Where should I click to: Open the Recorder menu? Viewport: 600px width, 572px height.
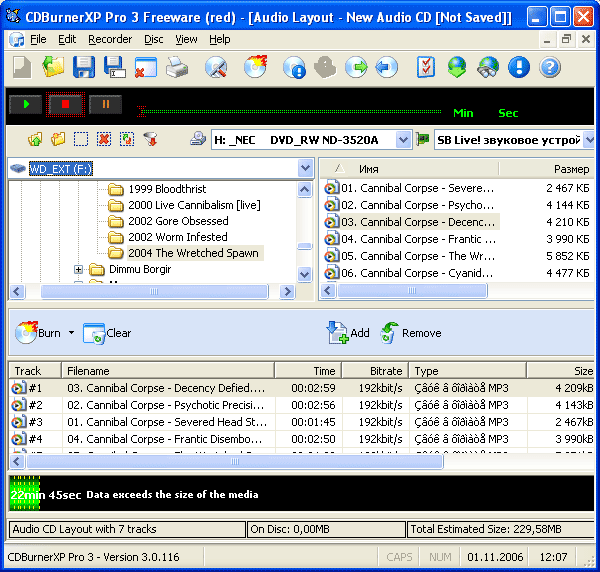(110, 39)
